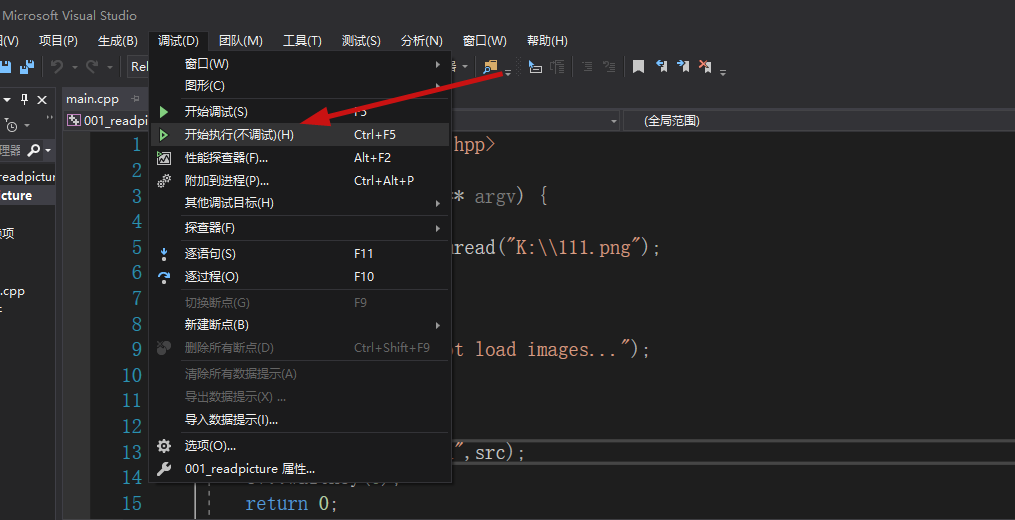Click the 调试(D) menu header
1015x520 pixels.
[x=178, y=41]
